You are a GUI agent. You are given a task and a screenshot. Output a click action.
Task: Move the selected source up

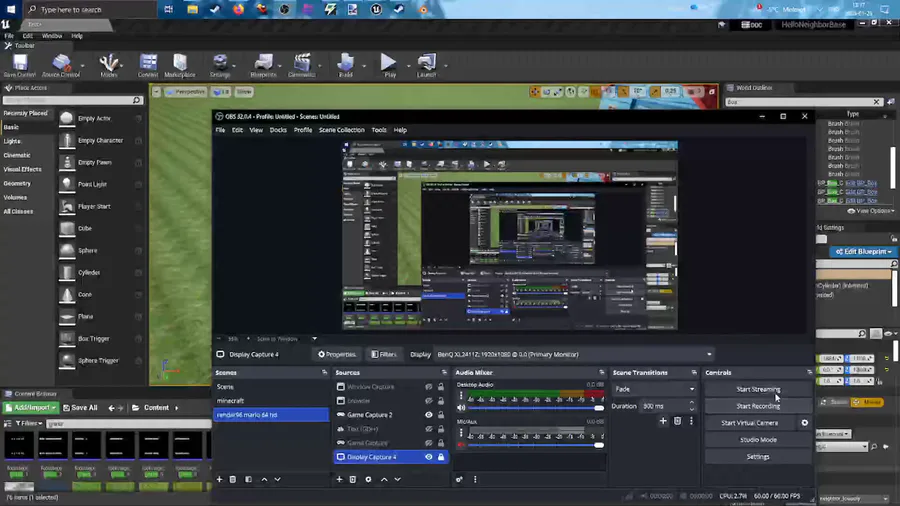click(384, 479)
